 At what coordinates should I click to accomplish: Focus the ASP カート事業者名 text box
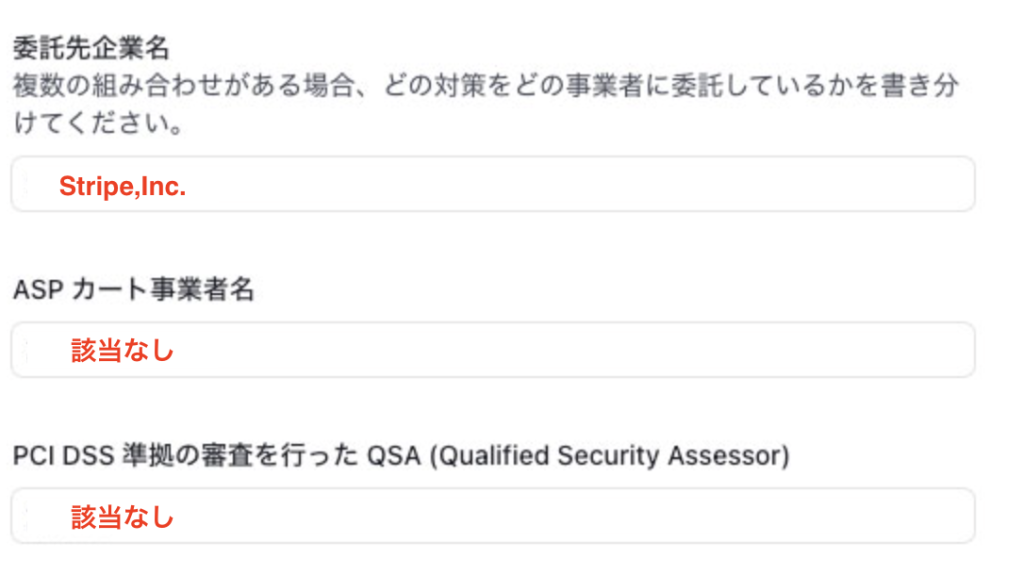(x=492, y=350)
